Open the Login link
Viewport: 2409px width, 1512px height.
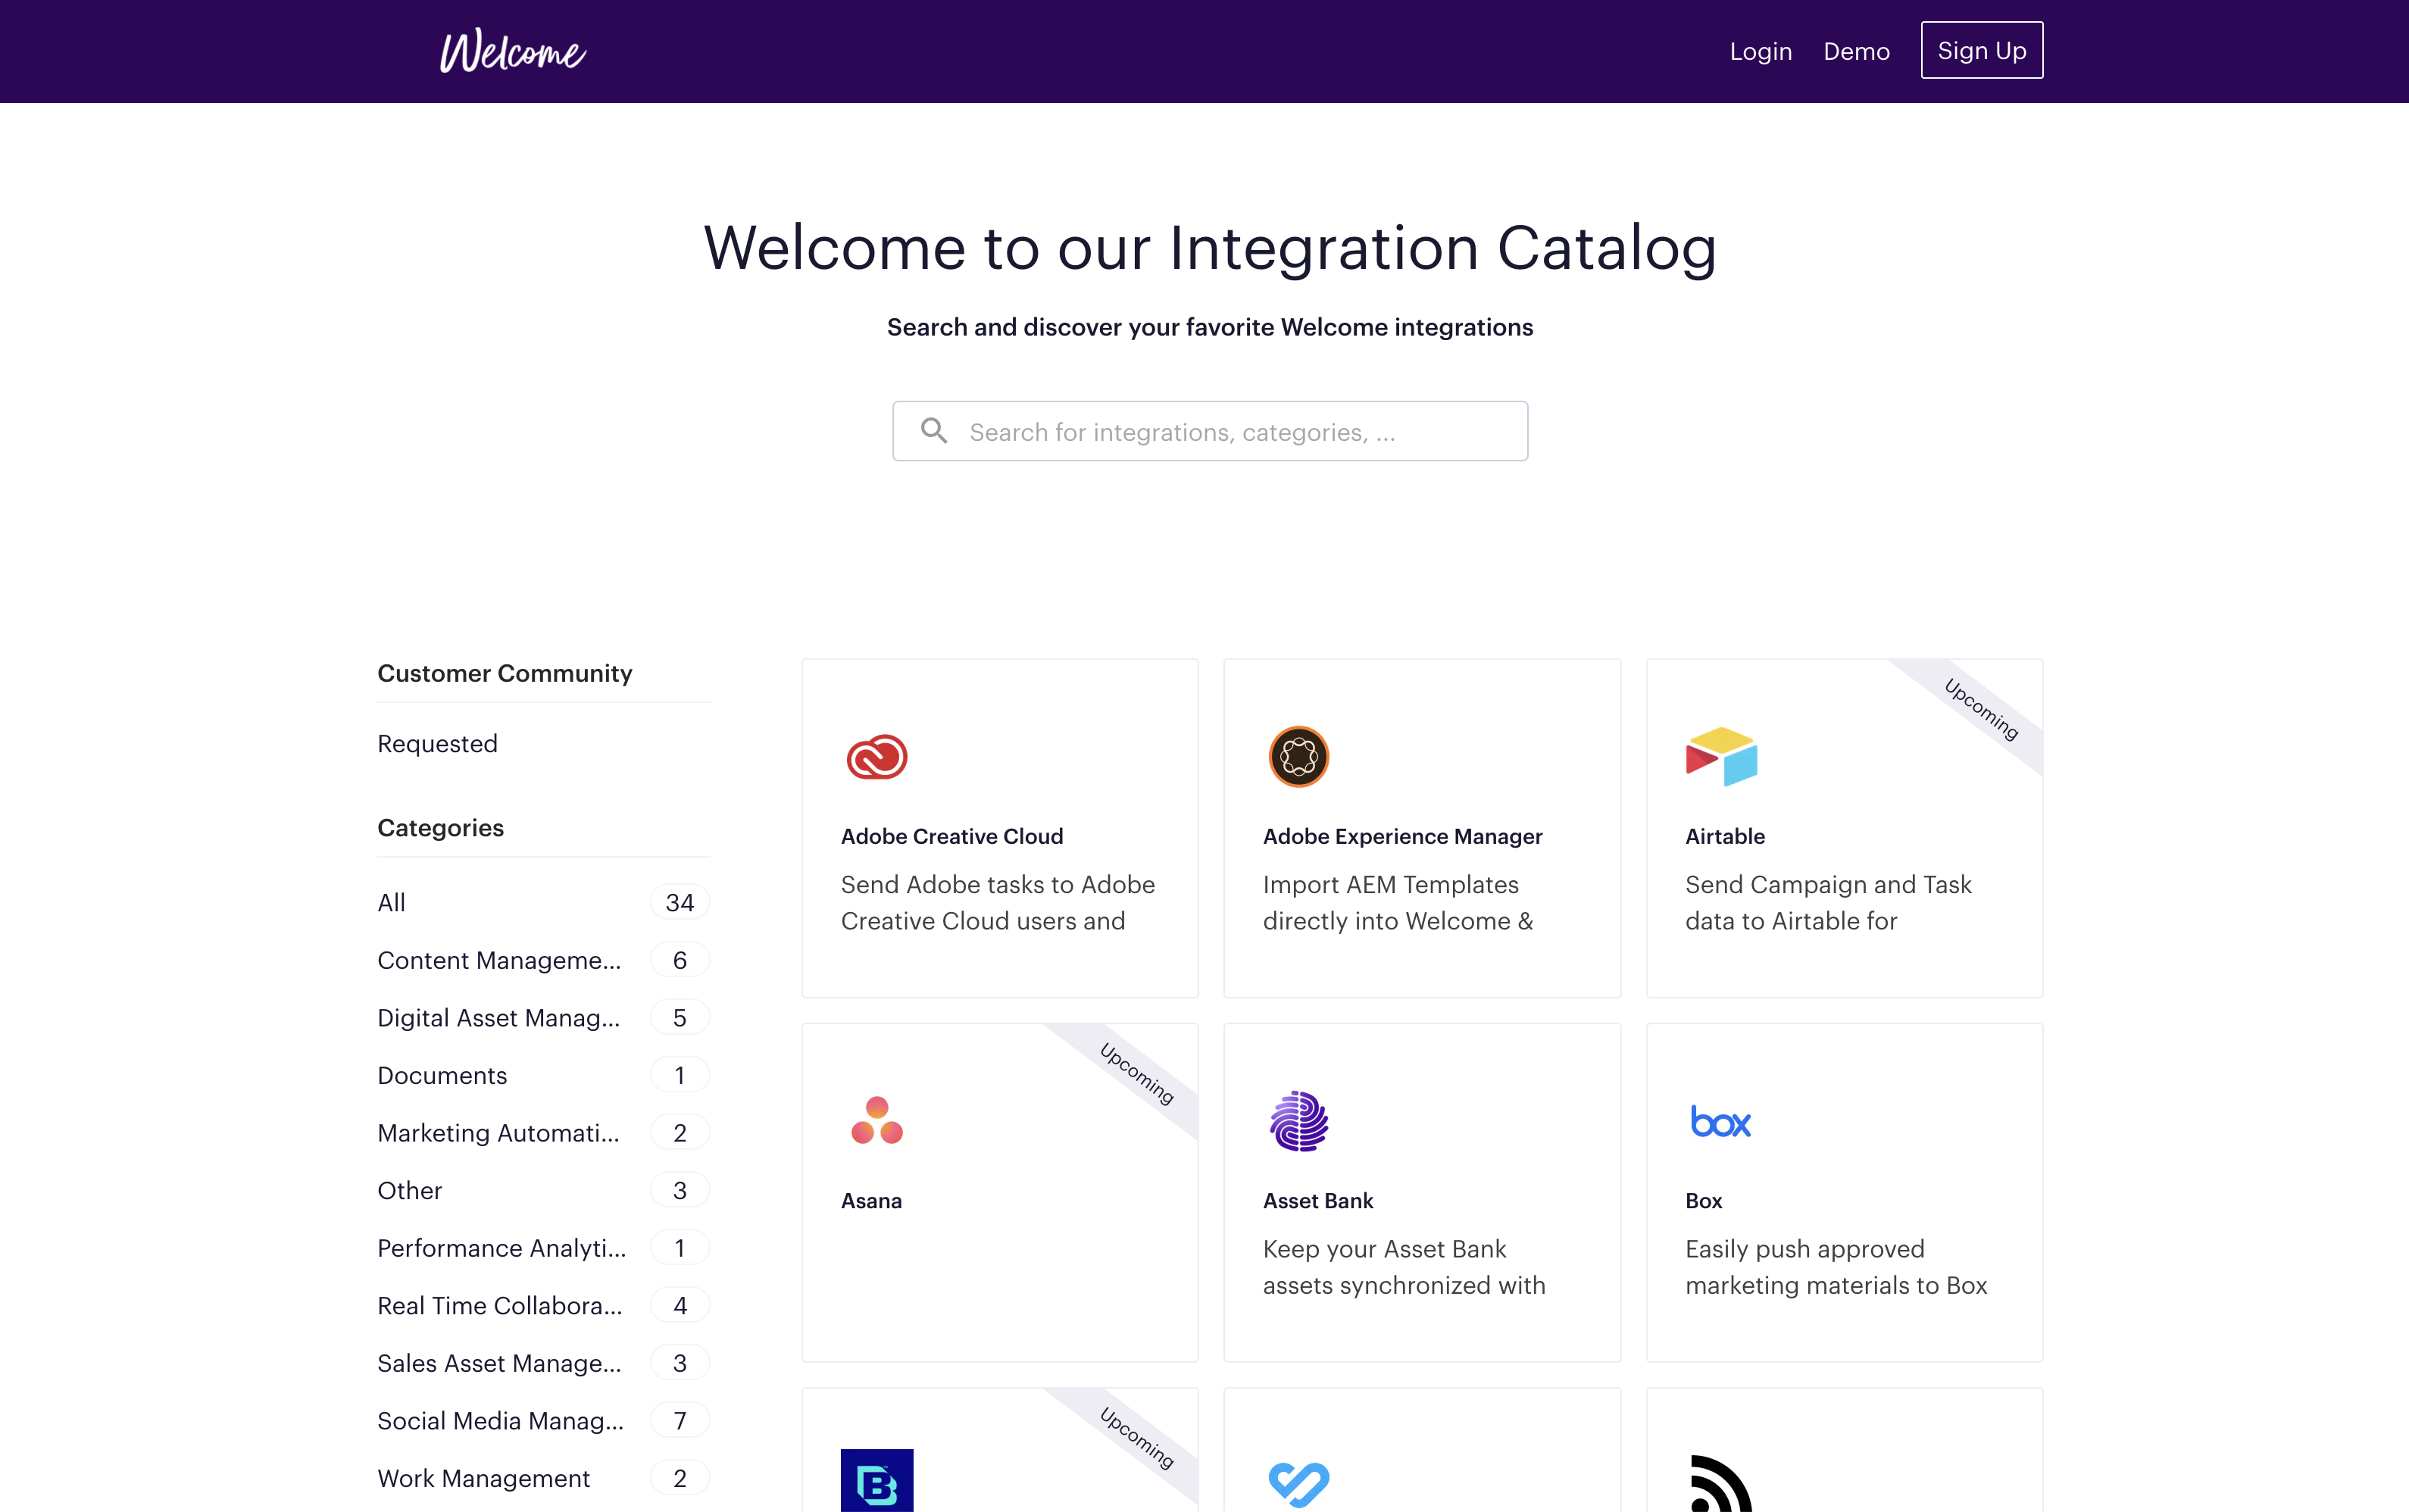tap(1760, 51)
